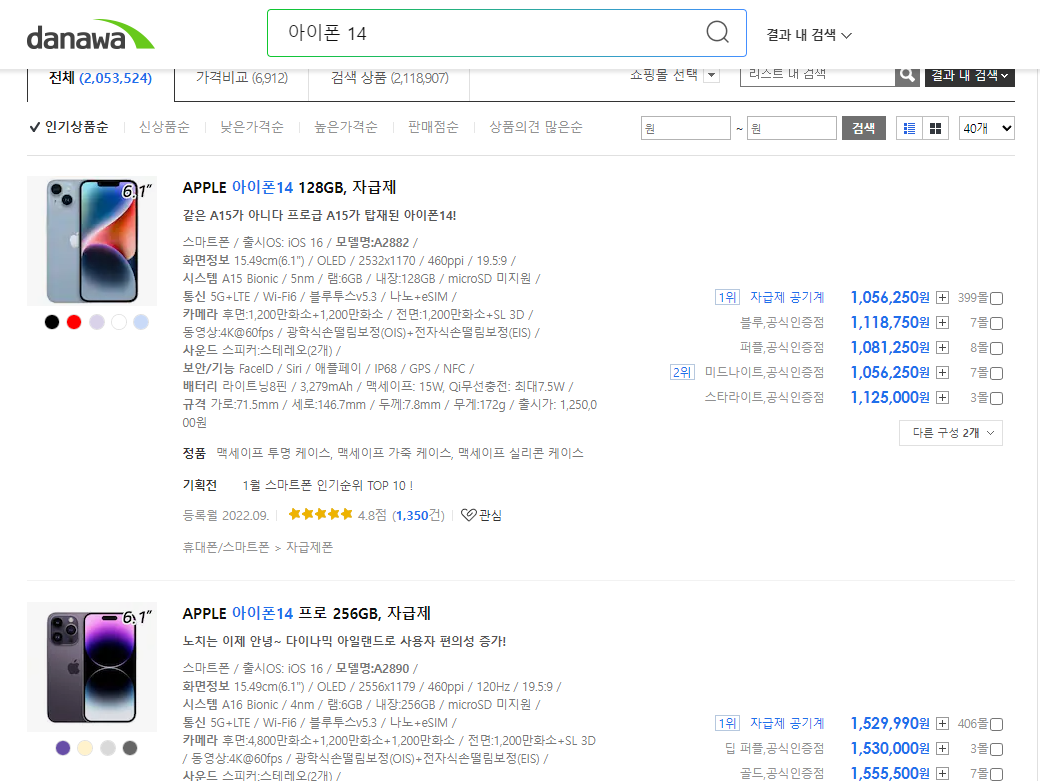Select the light blue color swatch for iPhone 14
This screenshot has height=781, width=1040.
pyautogui.click(x=141, y=322)
